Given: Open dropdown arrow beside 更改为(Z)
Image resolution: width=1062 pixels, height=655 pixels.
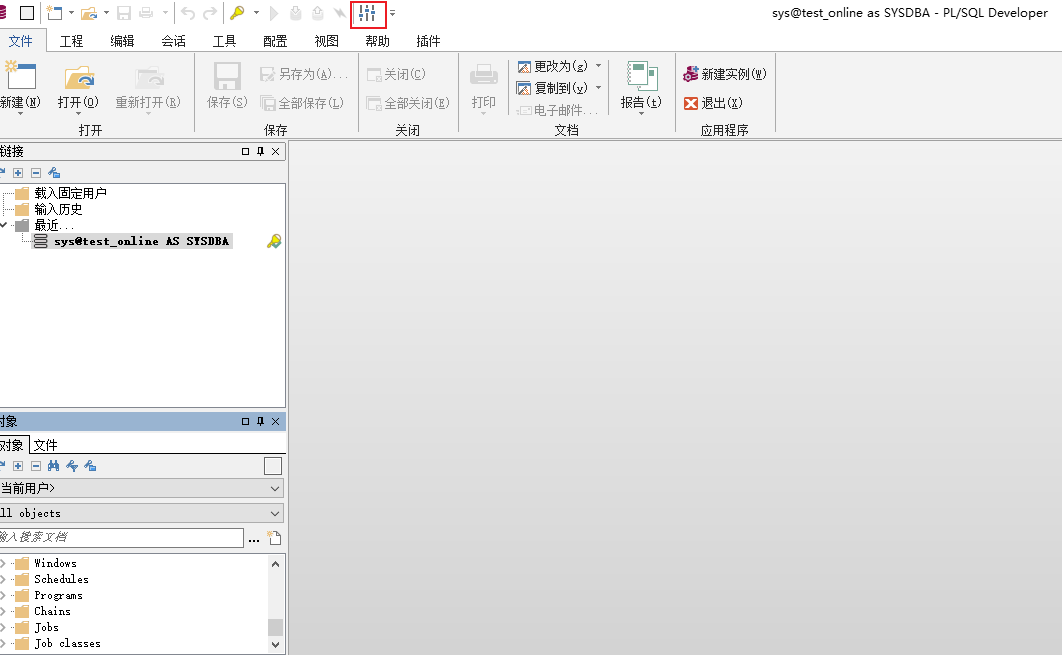Looking at the screenshot, I should tap(598, 66).
